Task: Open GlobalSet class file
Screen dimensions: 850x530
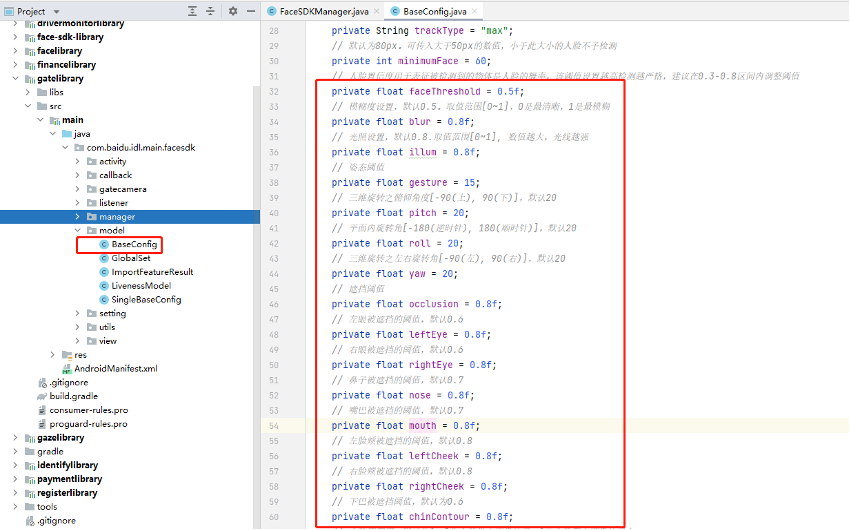Action: click(131, 258)
